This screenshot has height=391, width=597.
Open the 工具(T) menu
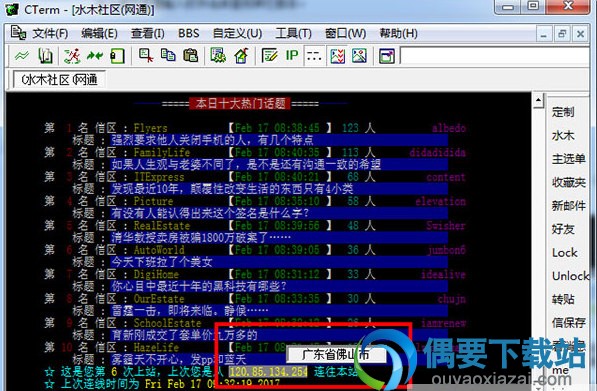293,34
